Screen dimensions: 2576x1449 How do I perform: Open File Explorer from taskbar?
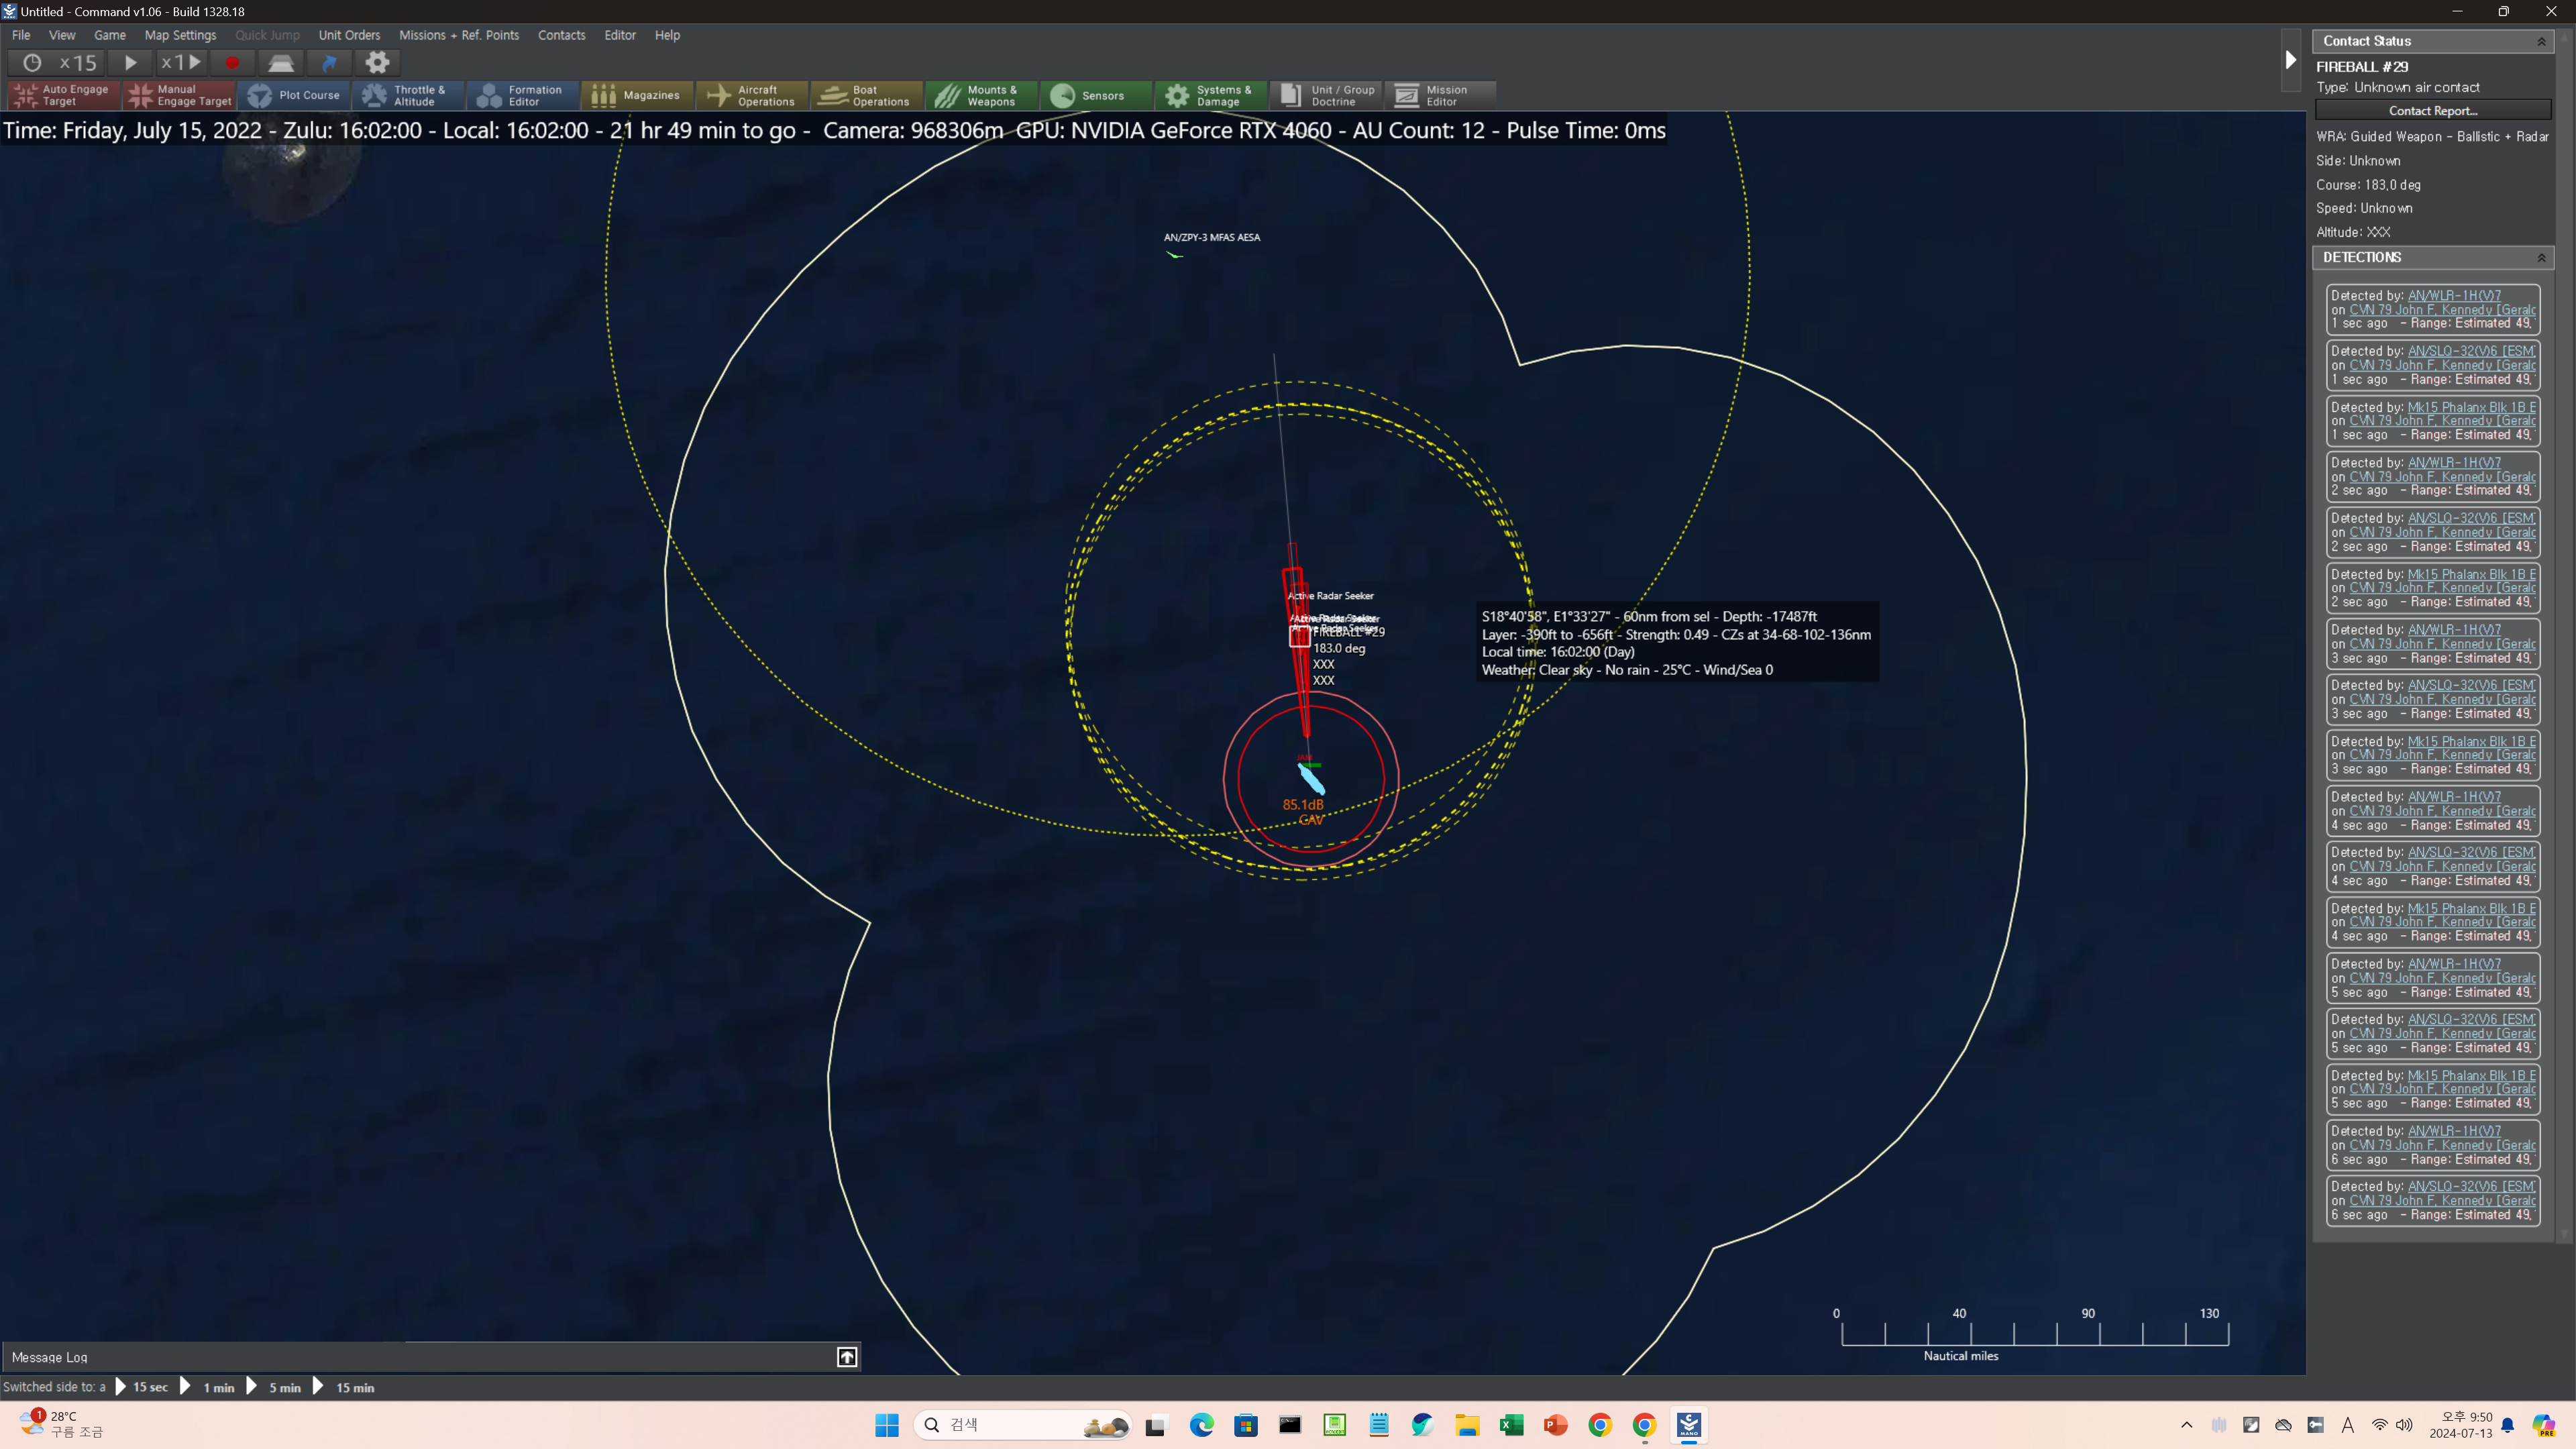(x=1466, y=1425)
